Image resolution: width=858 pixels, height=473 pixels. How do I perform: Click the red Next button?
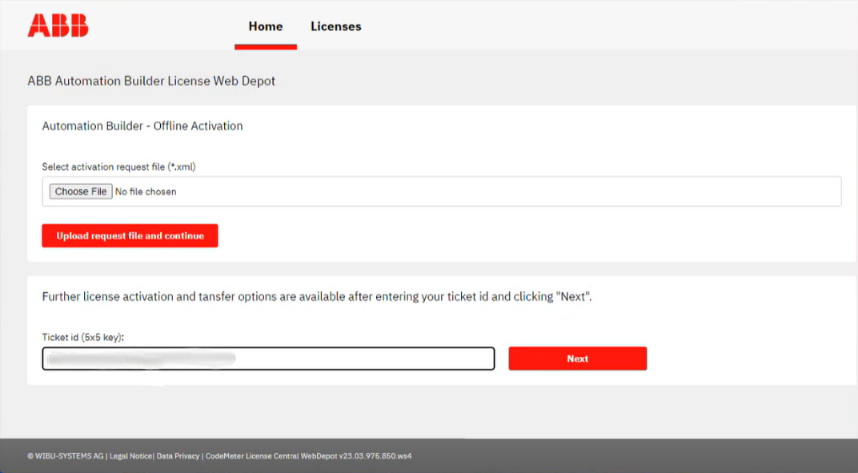coord(577,359)
